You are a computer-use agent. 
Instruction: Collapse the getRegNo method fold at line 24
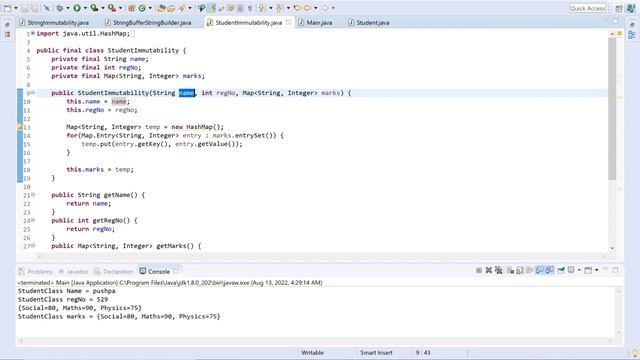click(33, 220)
